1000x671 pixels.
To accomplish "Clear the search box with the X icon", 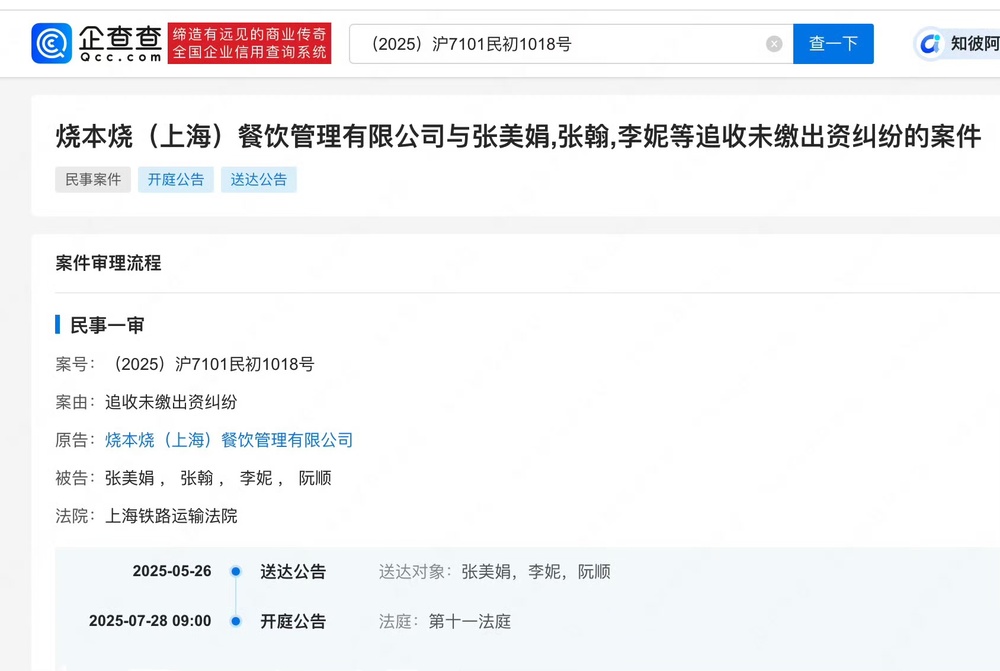I will [x=774, y=44].
